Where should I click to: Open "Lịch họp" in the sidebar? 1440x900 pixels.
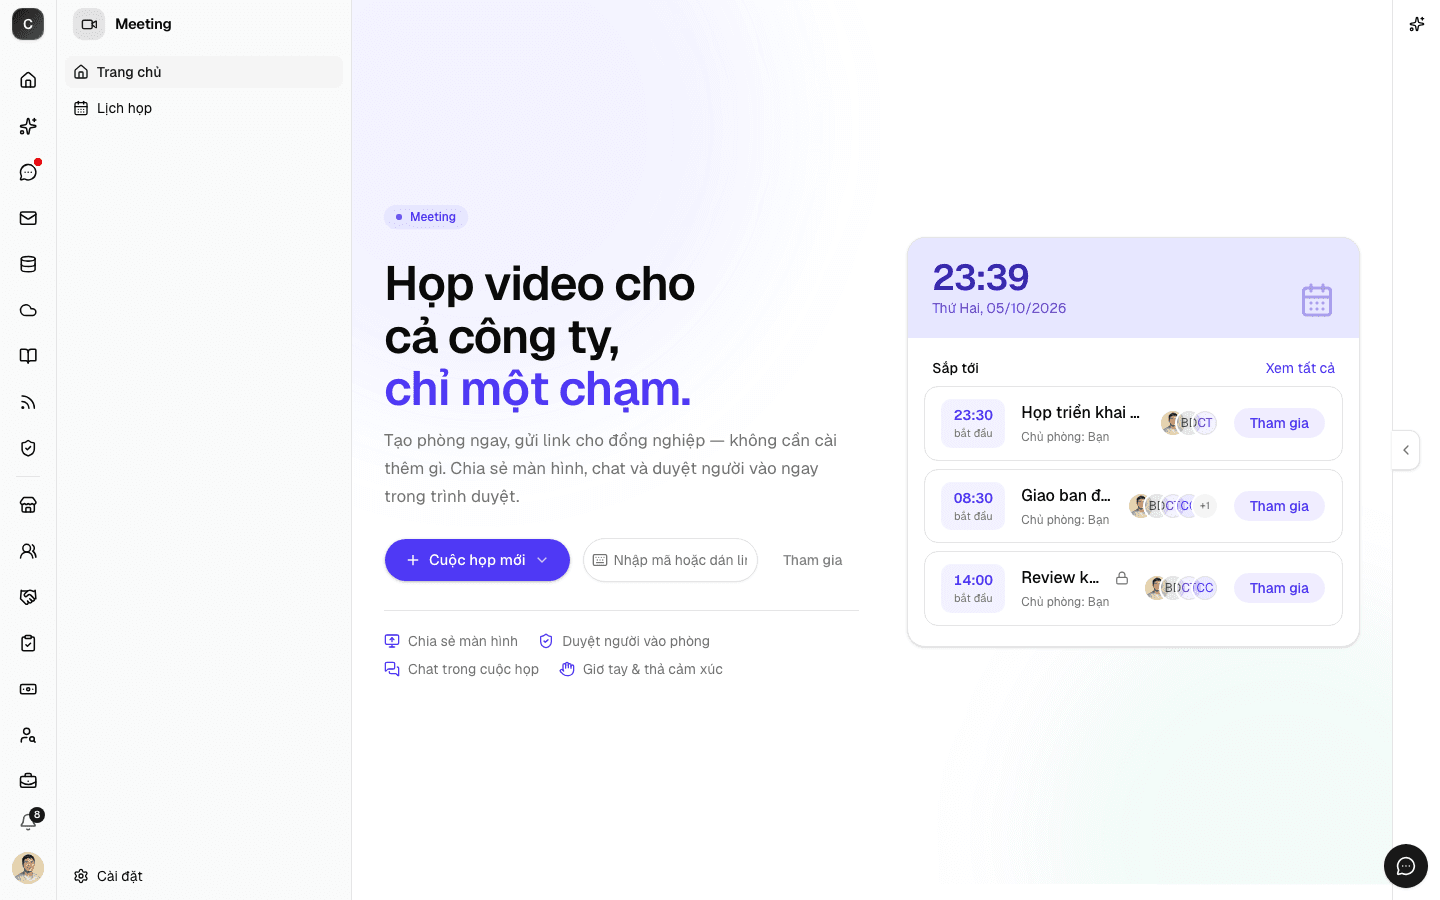(x=204, y=108)
